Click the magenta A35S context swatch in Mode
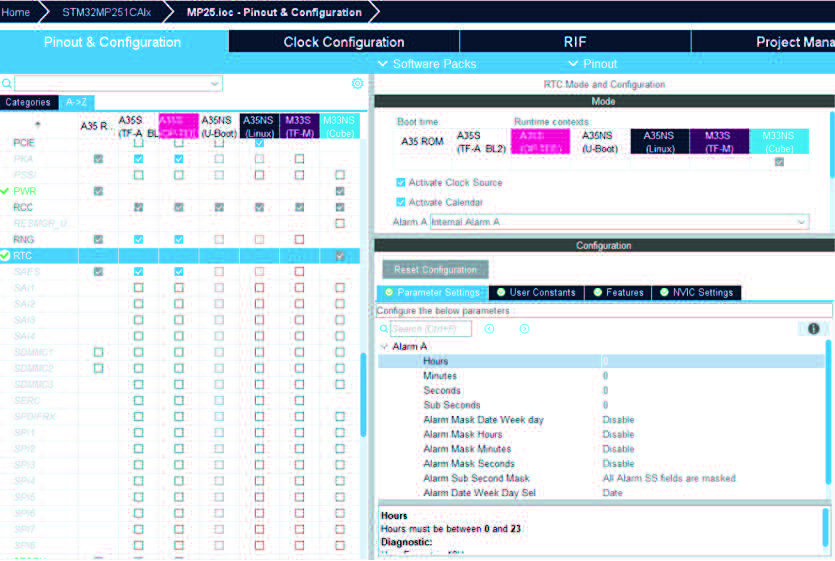Viewport: 835px width, 561px height. point(540,141)
